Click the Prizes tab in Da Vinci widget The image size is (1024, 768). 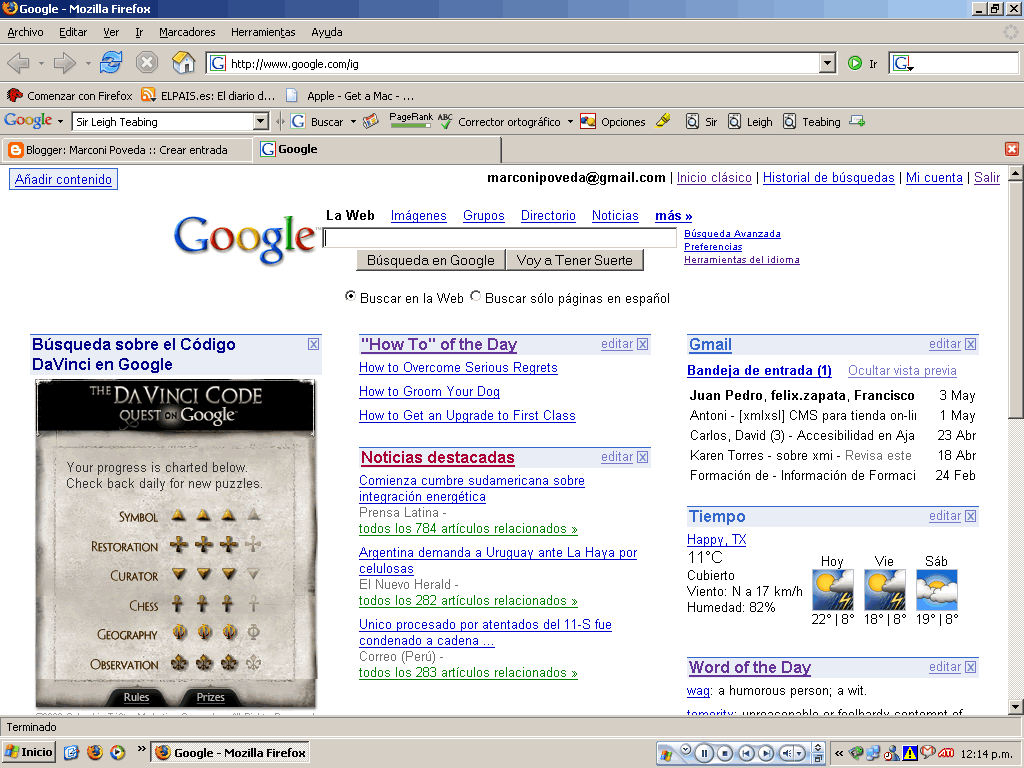[x=210, y=697]
